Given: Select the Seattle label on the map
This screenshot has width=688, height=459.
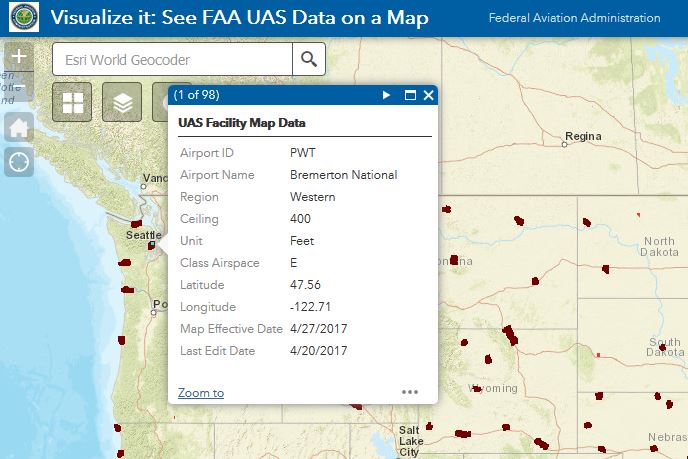Looking at the screenshot, I should (143, 235).
